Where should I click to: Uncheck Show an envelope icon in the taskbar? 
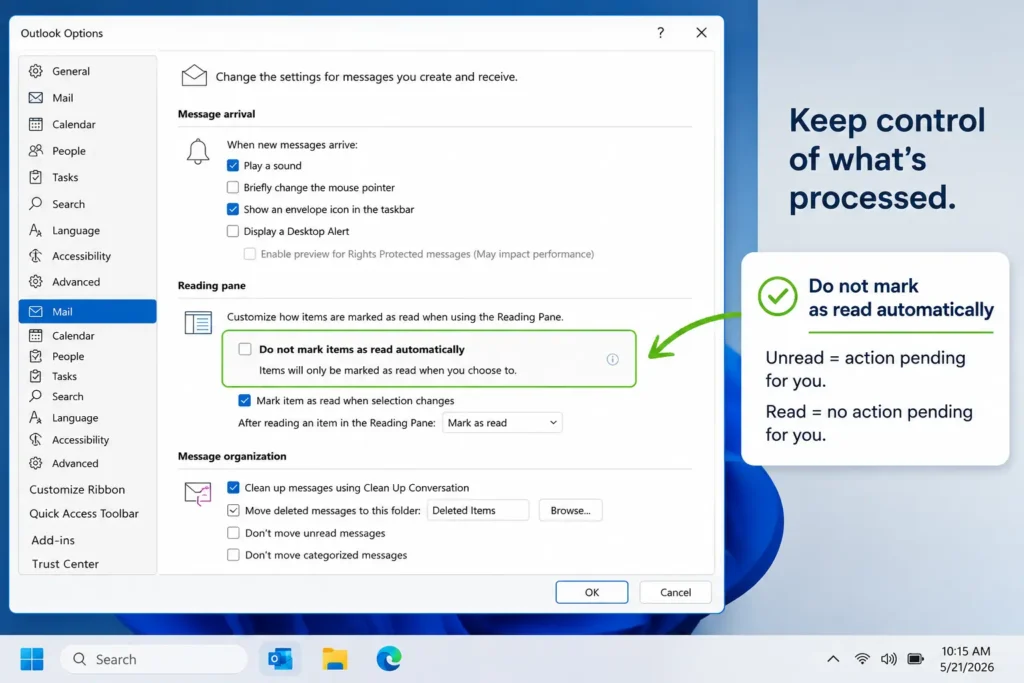(x=232, y=209)
